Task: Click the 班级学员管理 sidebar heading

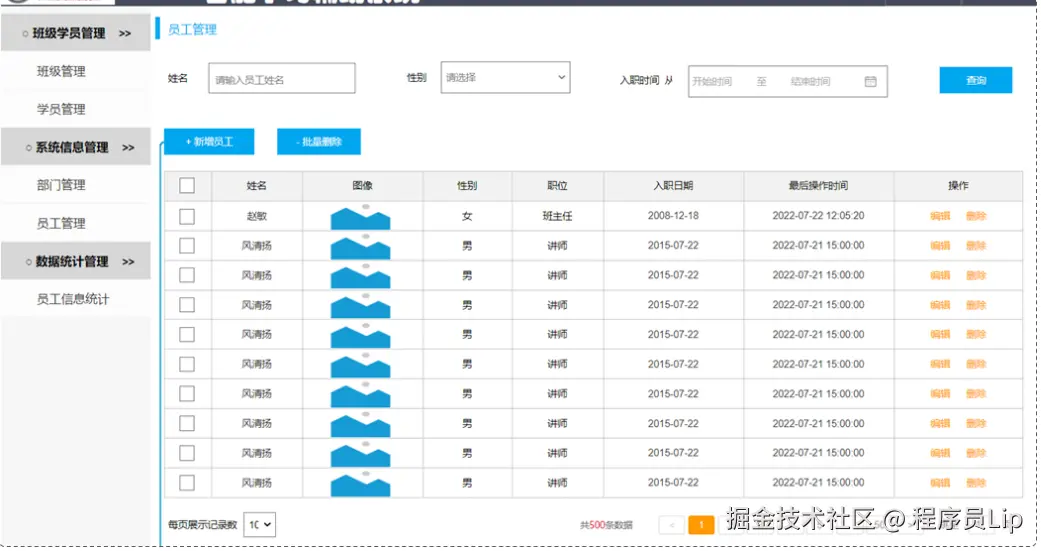Action: pos(69,33)
